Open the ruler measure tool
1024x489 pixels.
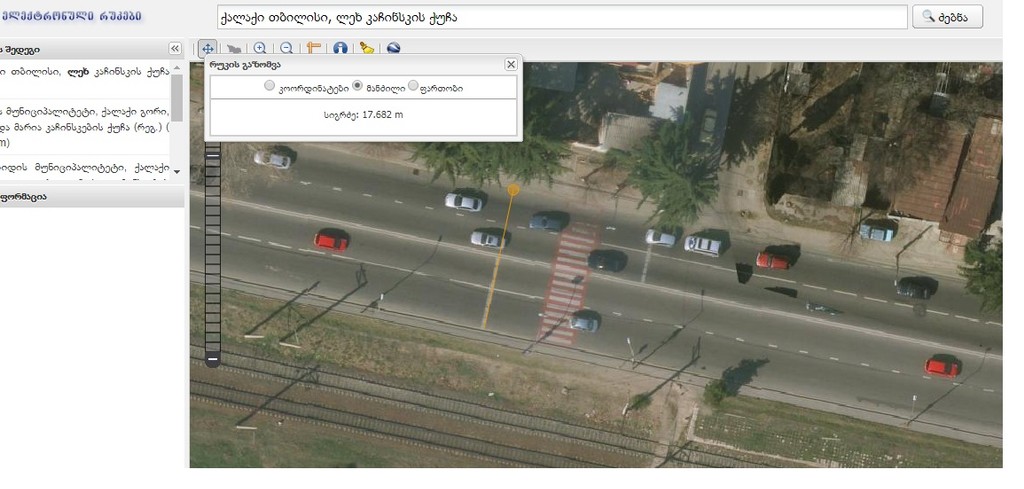pyautogui.click(x=313, y=48)
